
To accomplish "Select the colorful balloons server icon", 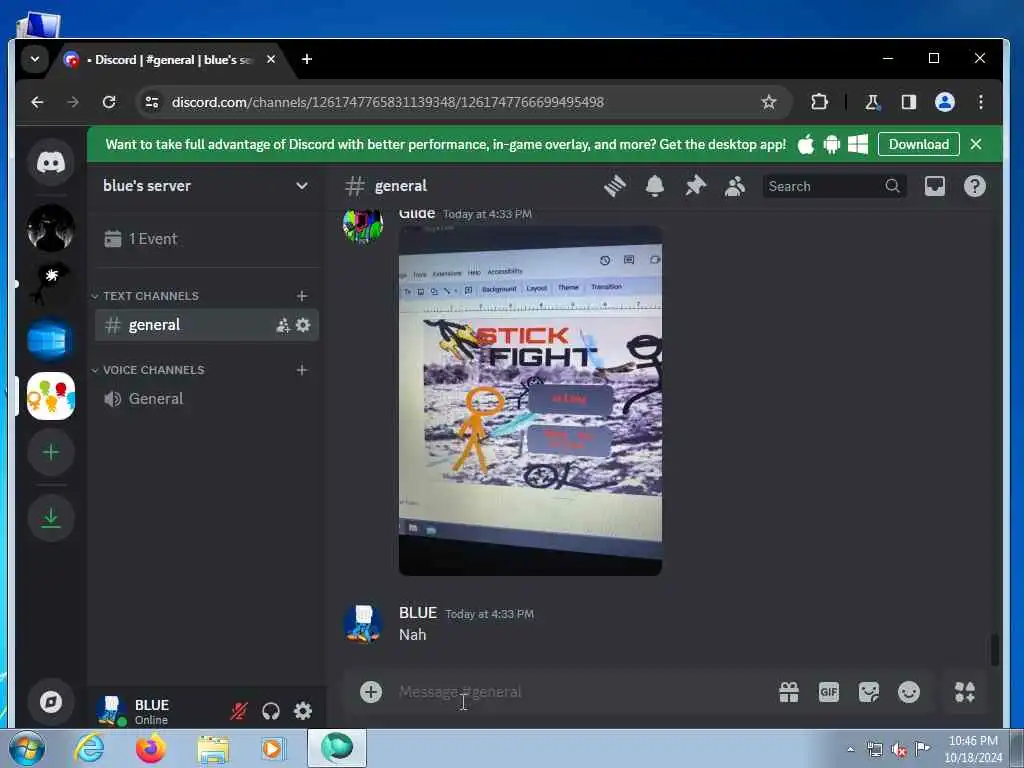I will coord(51,396).
